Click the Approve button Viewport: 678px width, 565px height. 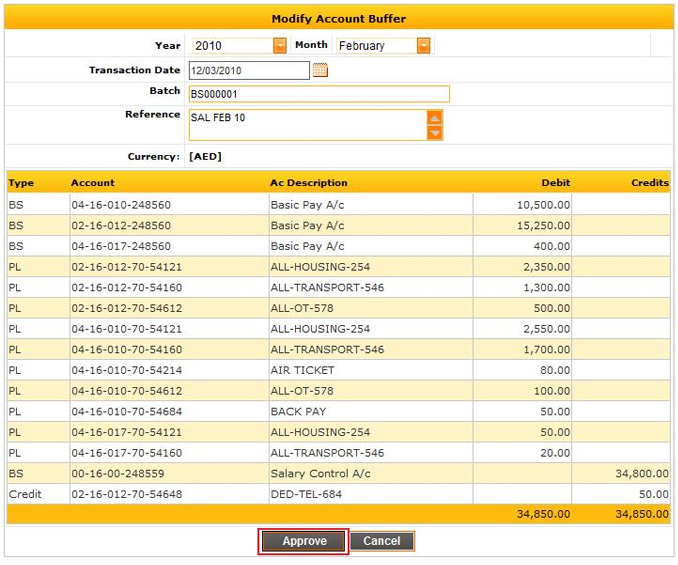click(304, 541)
